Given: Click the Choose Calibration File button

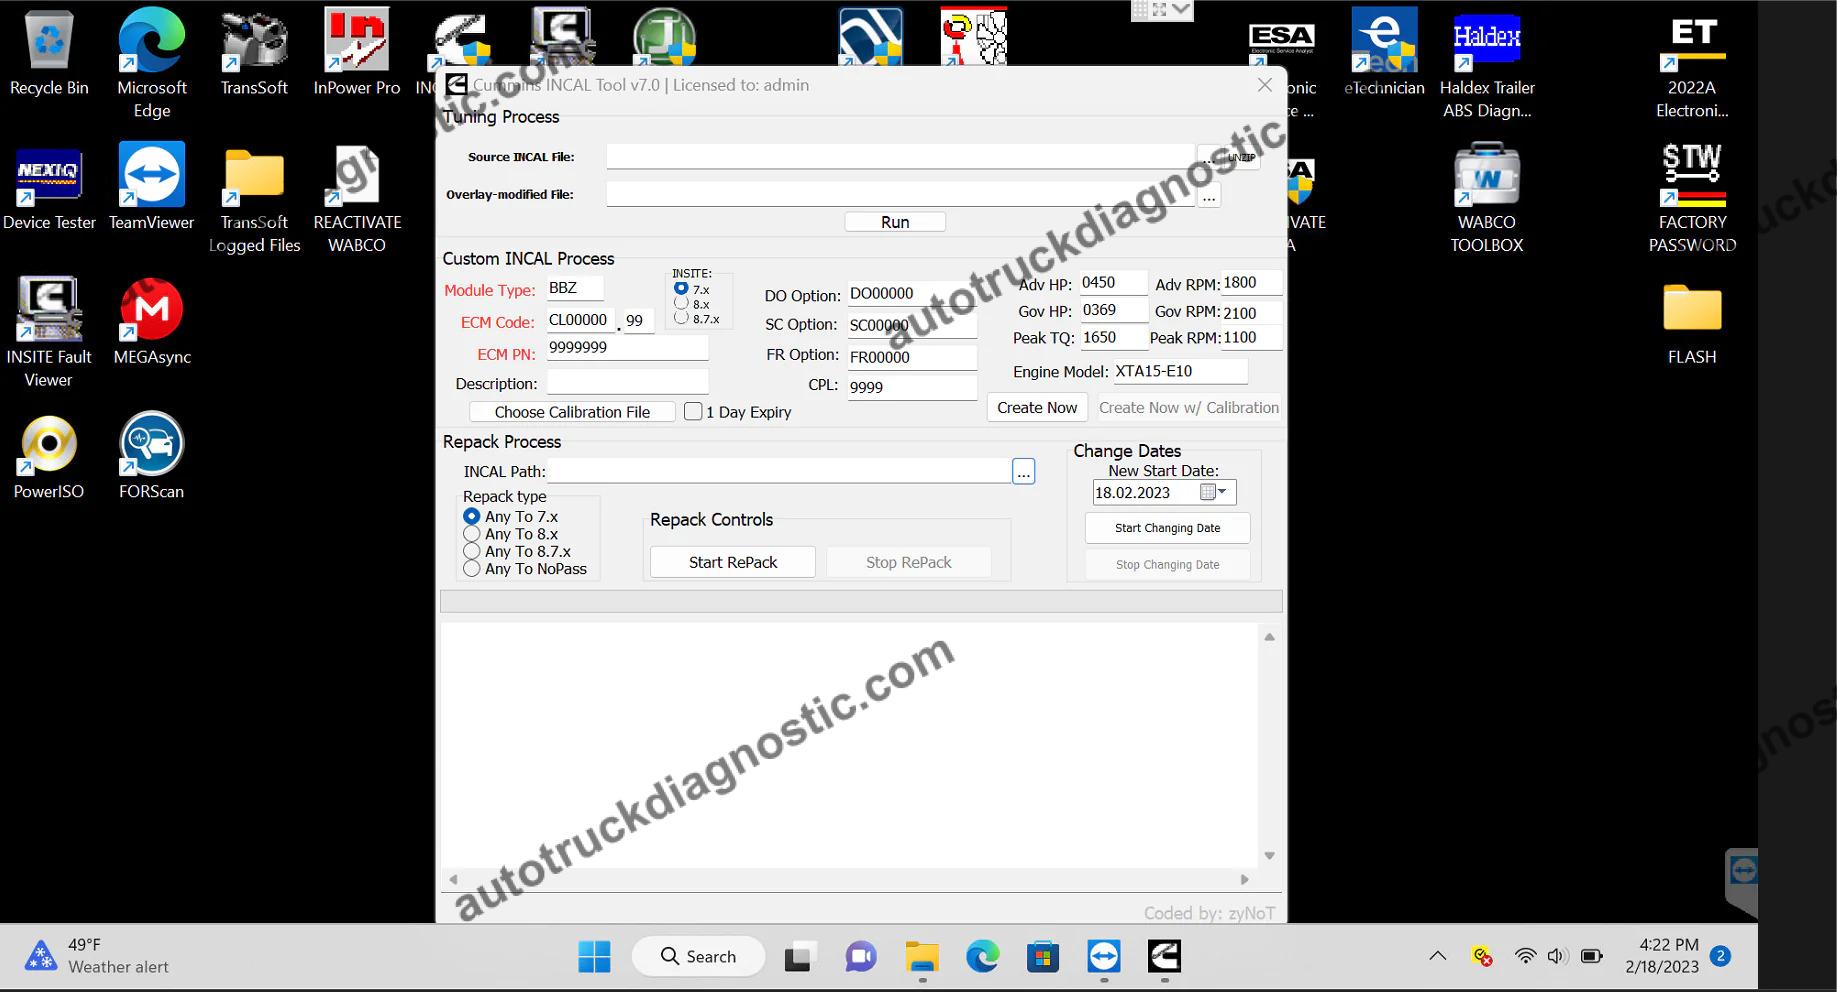Looking at the screenshot, I should (x=572, y=412).
